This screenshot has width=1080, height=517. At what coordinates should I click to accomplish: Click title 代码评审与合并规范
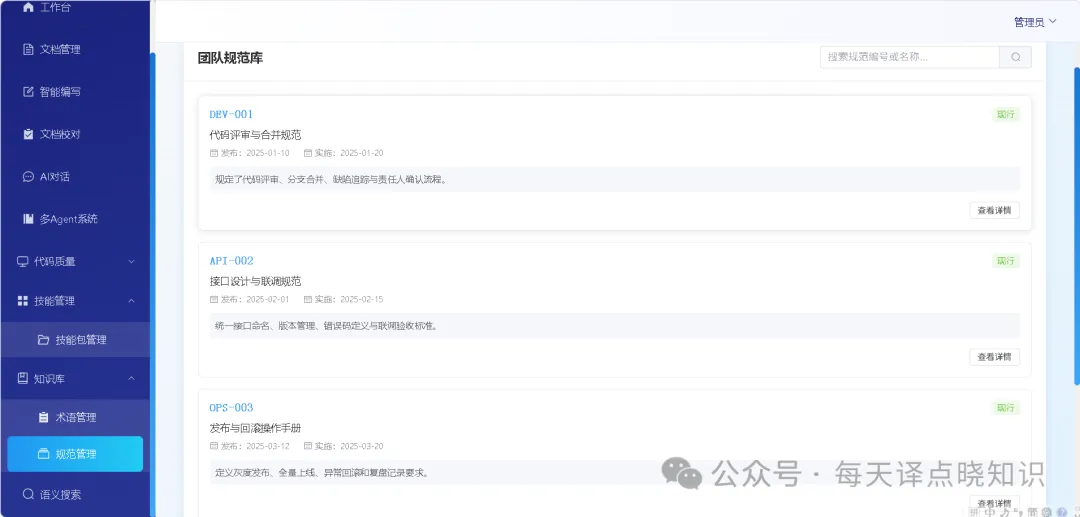[255, 135]
